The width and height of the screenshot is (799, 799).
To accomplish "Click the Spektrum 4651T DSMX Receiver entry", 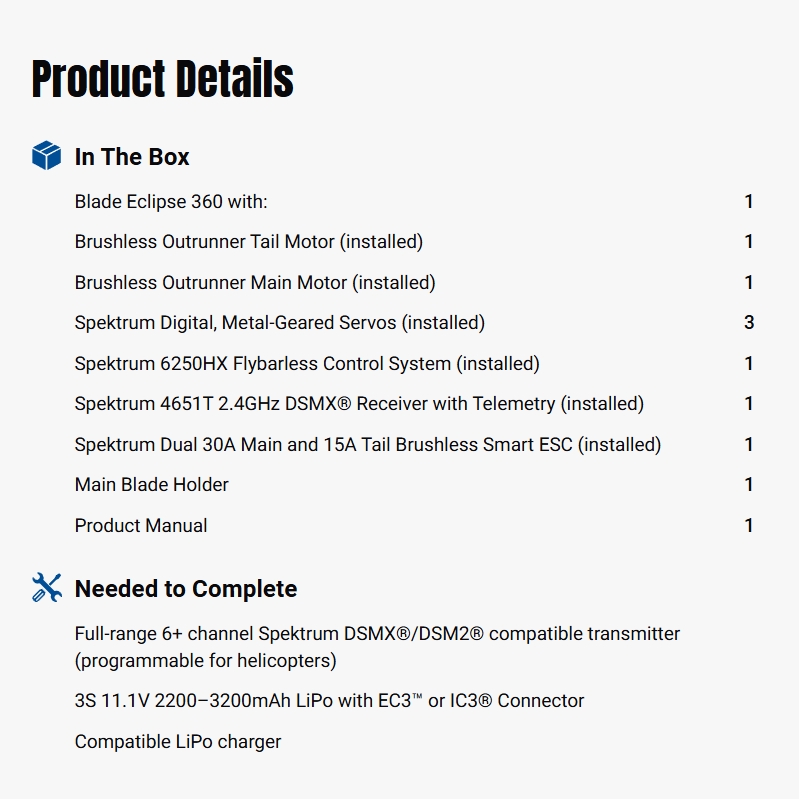I will click(359, 404).
